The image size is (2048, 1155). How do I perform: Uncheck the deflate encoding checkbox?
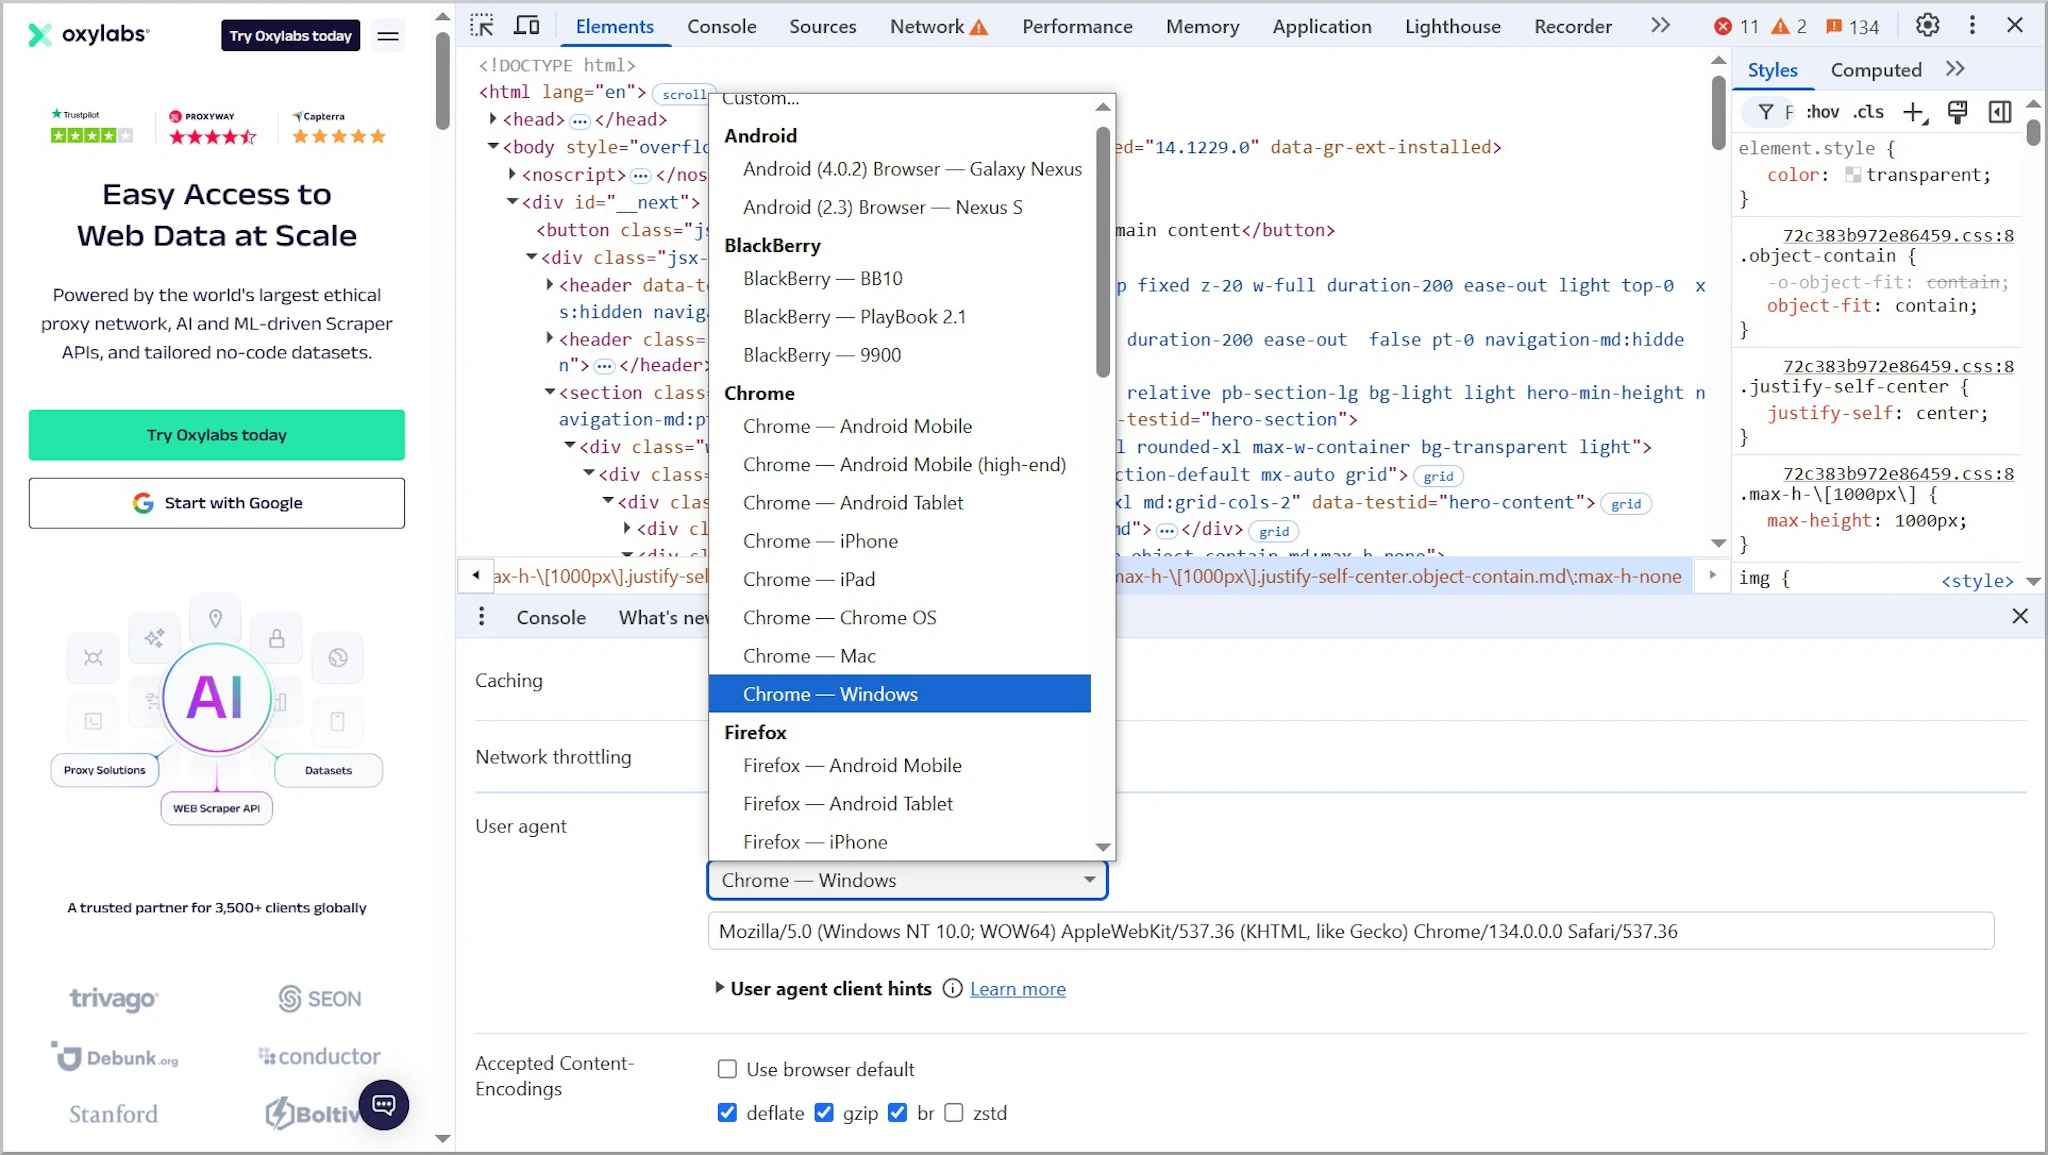[x=727, y=1113]
